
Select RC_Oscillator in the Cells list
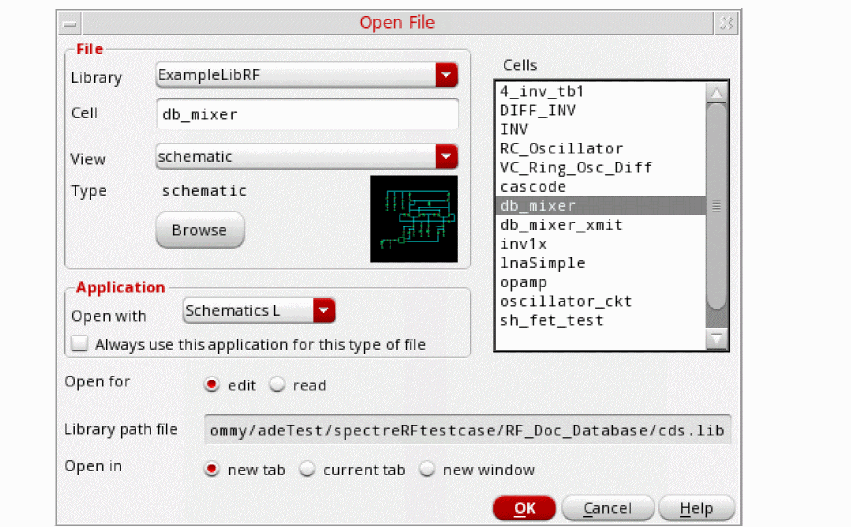[x=561, y=148]
